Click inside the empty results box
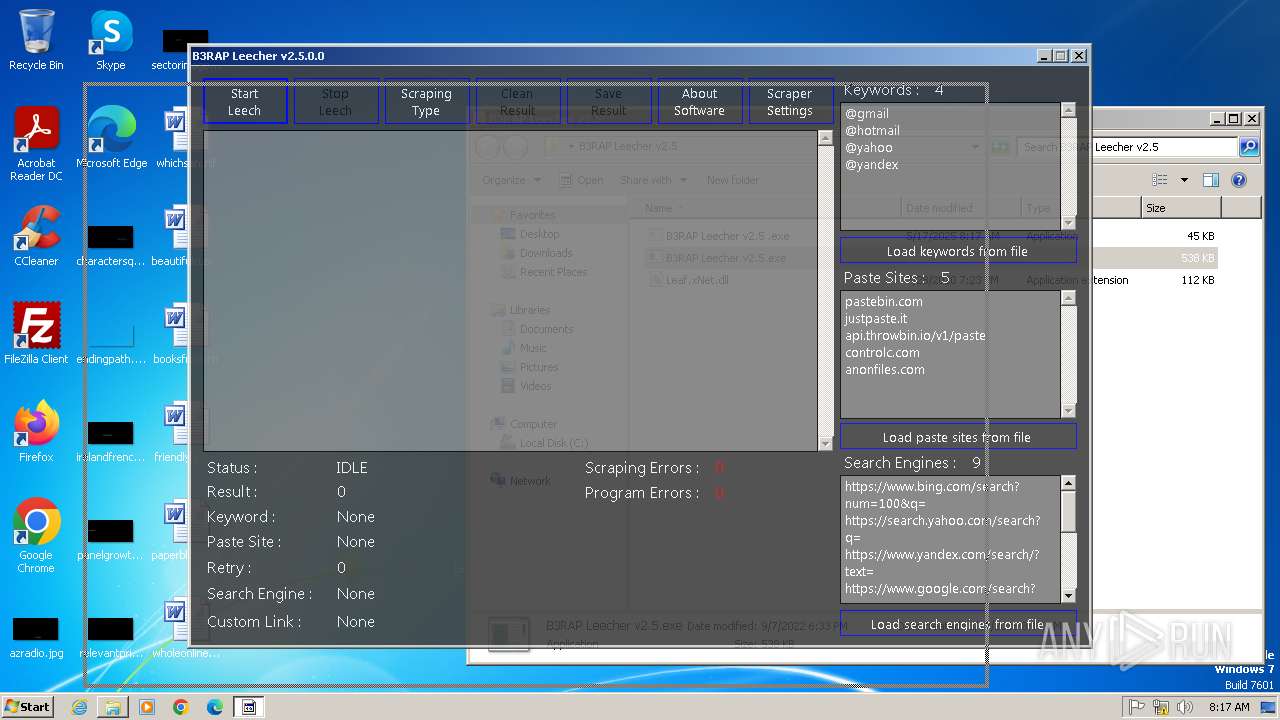Screen dimensions: 1280x720 511,290
